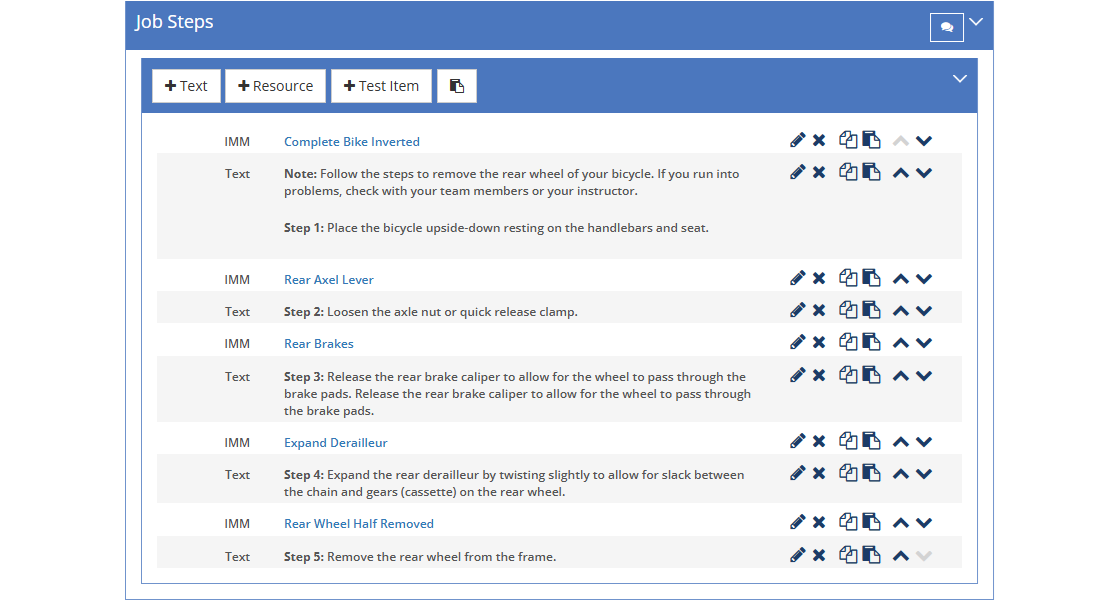Delete the Rear Axel Lever row
This screenshot has width=1120, height=601.
(x=819, y=278)
